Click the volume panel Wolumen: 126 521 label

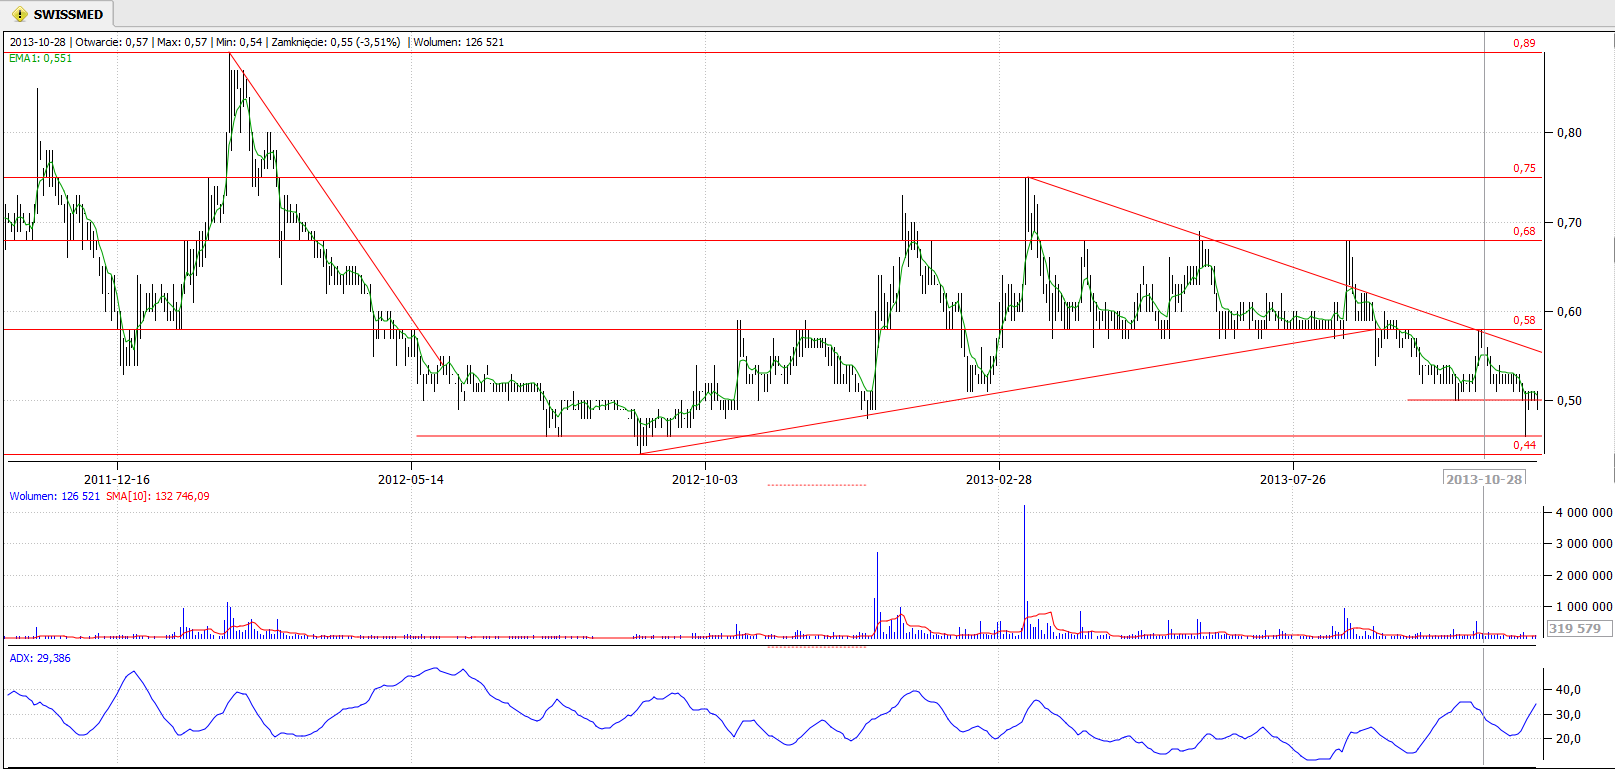55,496
